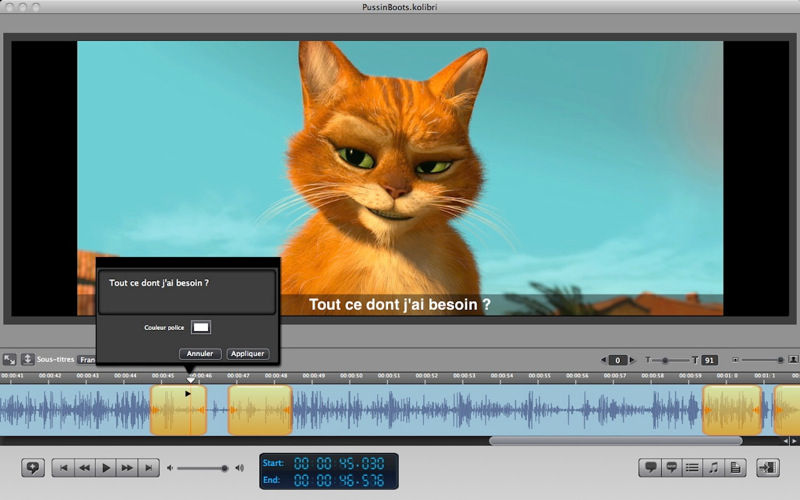Image resolution: width=800 pixels, height=500 pixels.
Task: Play the video
Action: [x=106, y=467]
